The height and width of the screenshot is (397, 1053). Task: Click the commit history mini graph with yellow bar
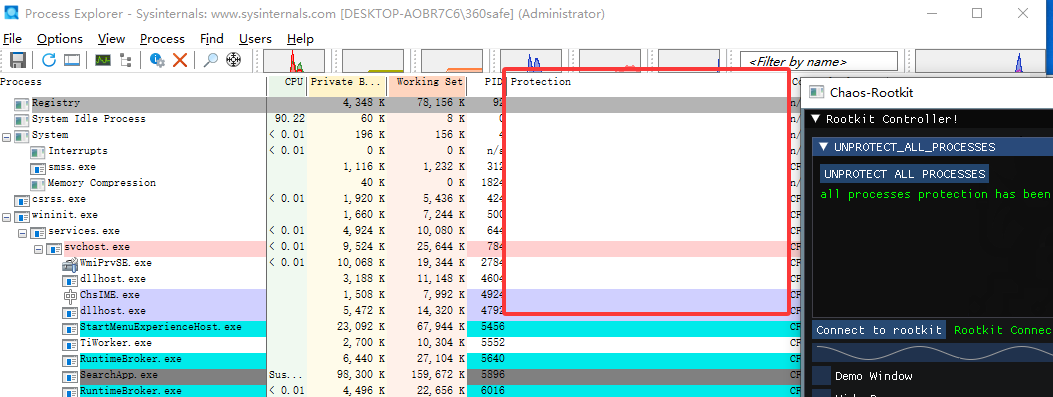[x=373, y=60]
